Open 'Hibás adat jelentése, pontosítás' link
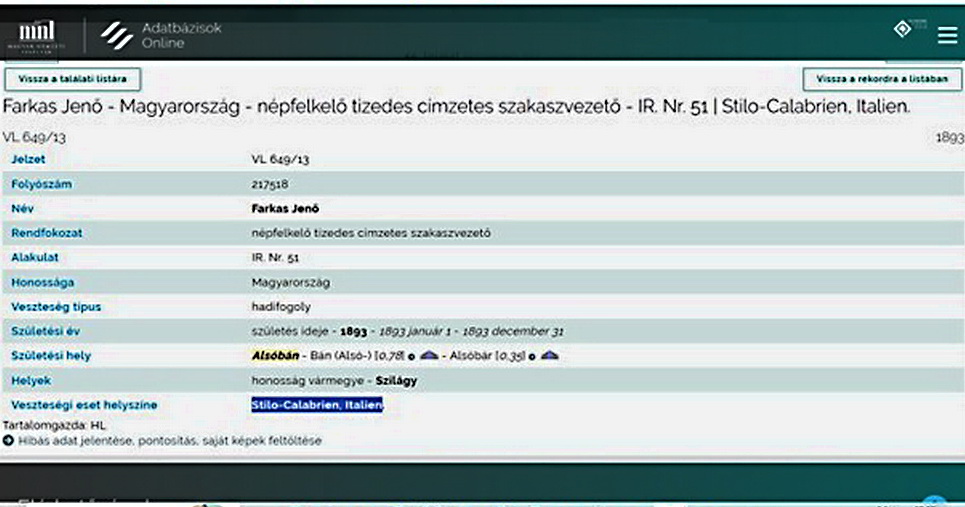This screenshot has width=965, height=507. tap(168, 440)
